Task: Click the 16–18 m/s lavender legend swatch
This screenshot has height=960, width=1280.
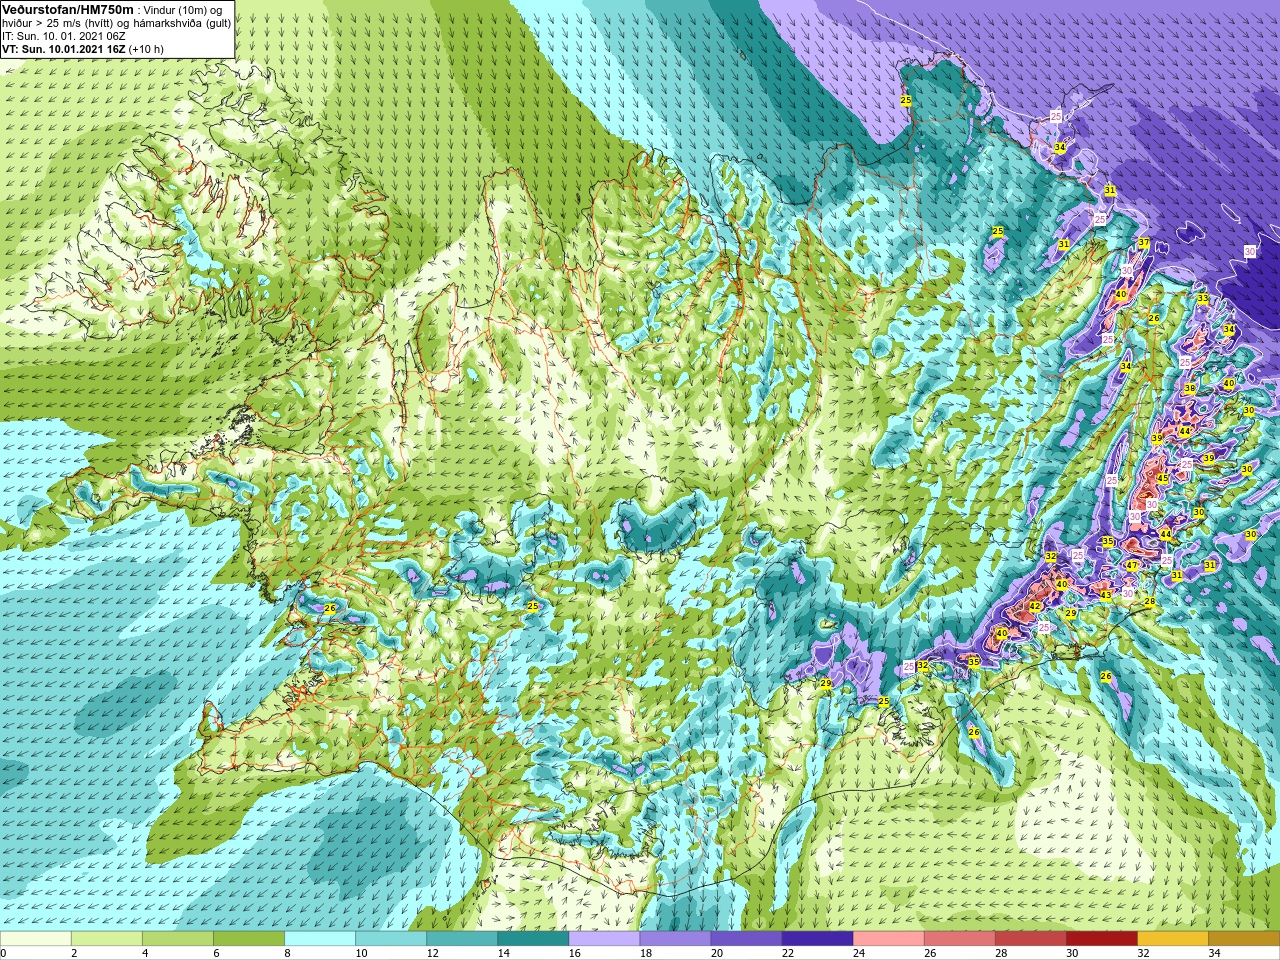Action: [x=604, y=939]
